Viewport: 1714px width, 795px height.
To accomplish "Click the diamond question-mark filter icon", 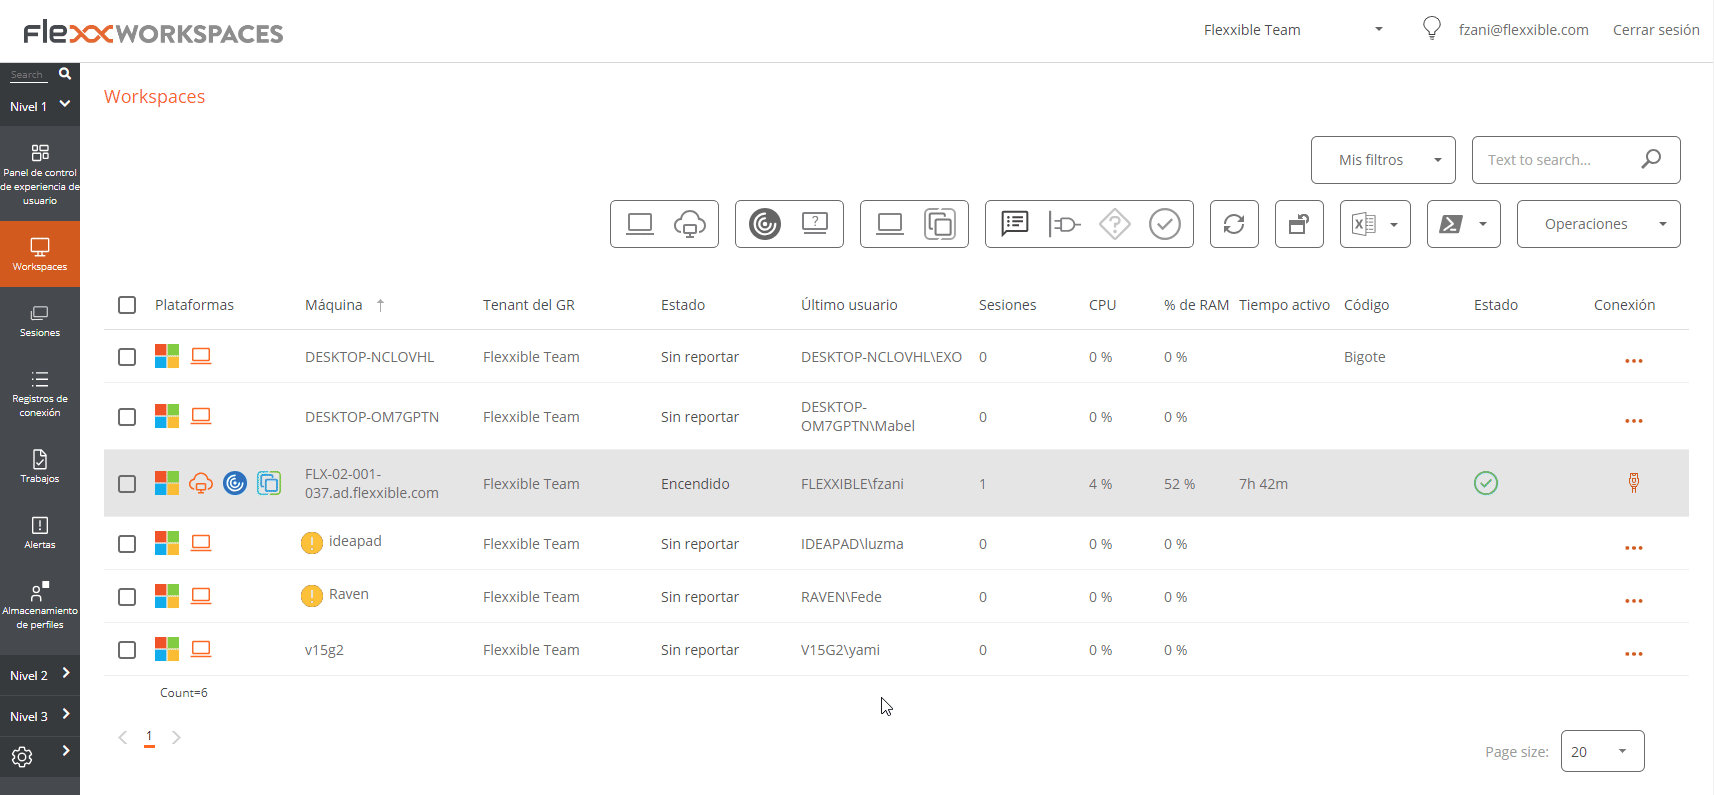I will pos(1115,224).
